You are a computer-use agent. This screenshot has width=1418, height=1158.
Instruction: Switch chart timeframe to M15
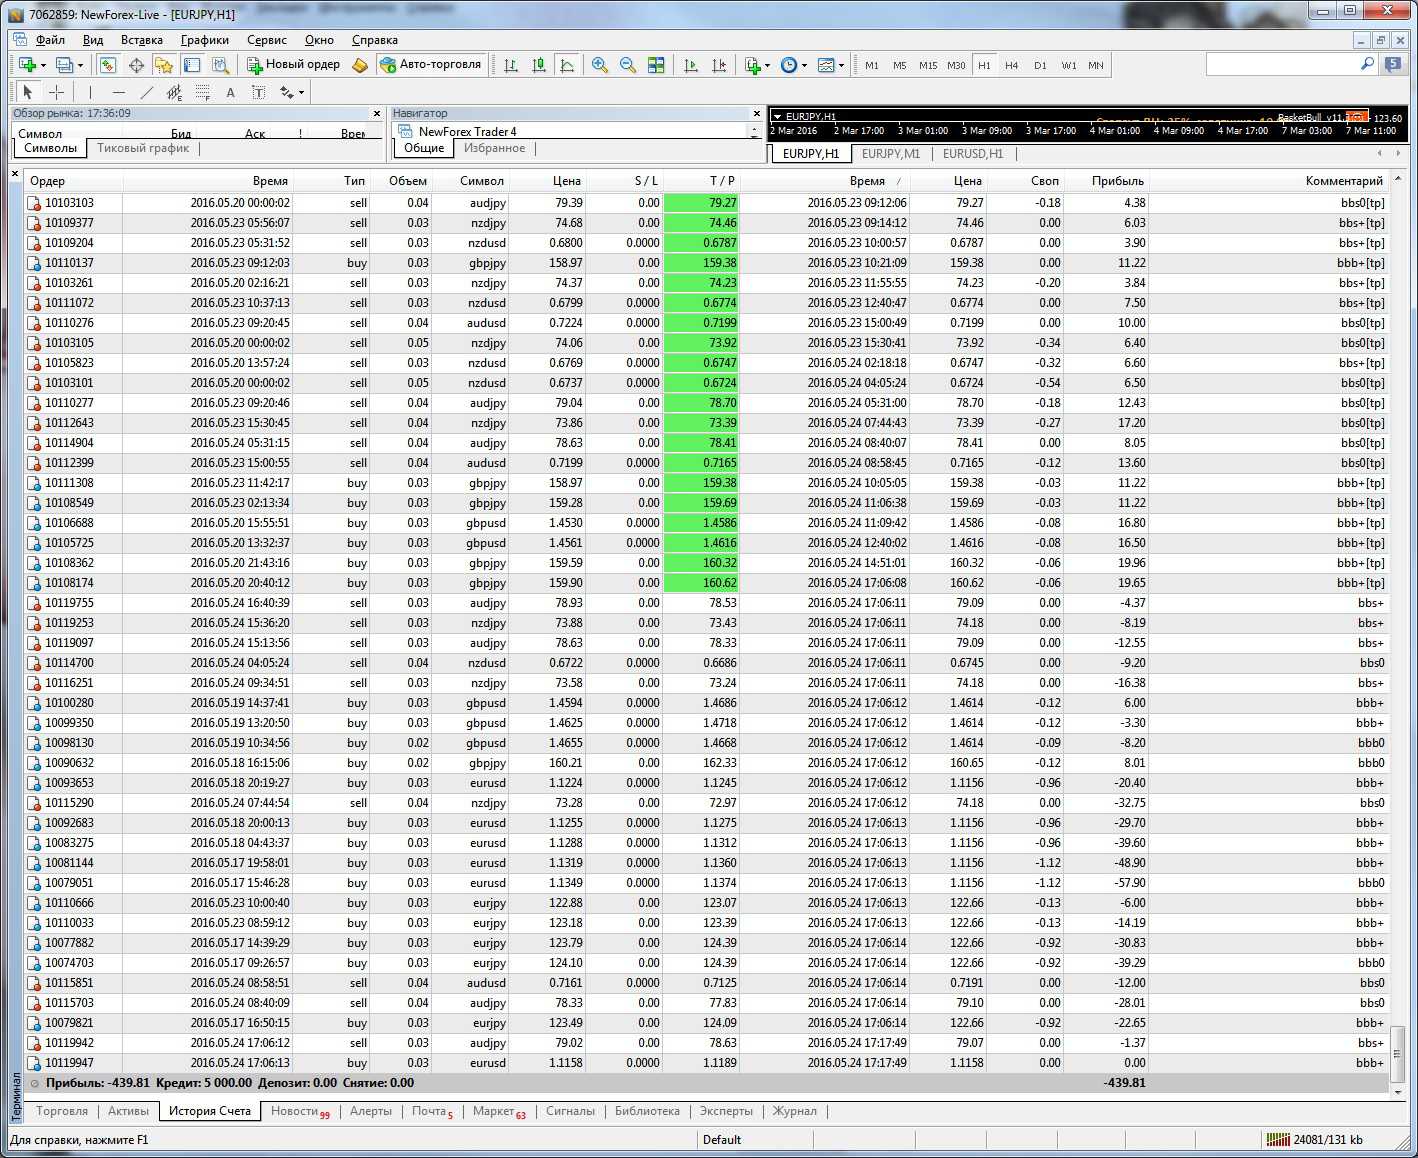pyautogui.click(x=928, y=65)
